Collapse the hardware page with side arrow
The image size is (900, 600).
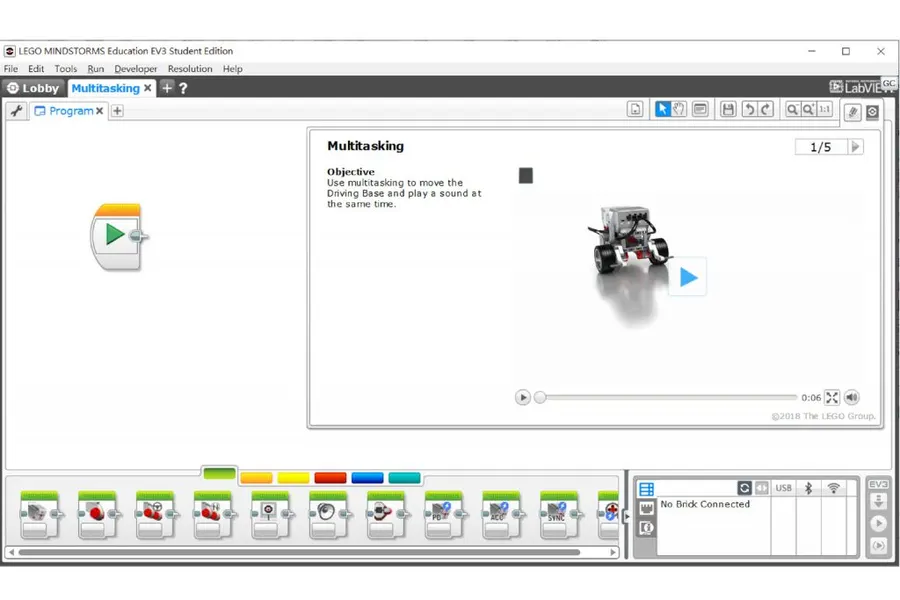[626, 516]
